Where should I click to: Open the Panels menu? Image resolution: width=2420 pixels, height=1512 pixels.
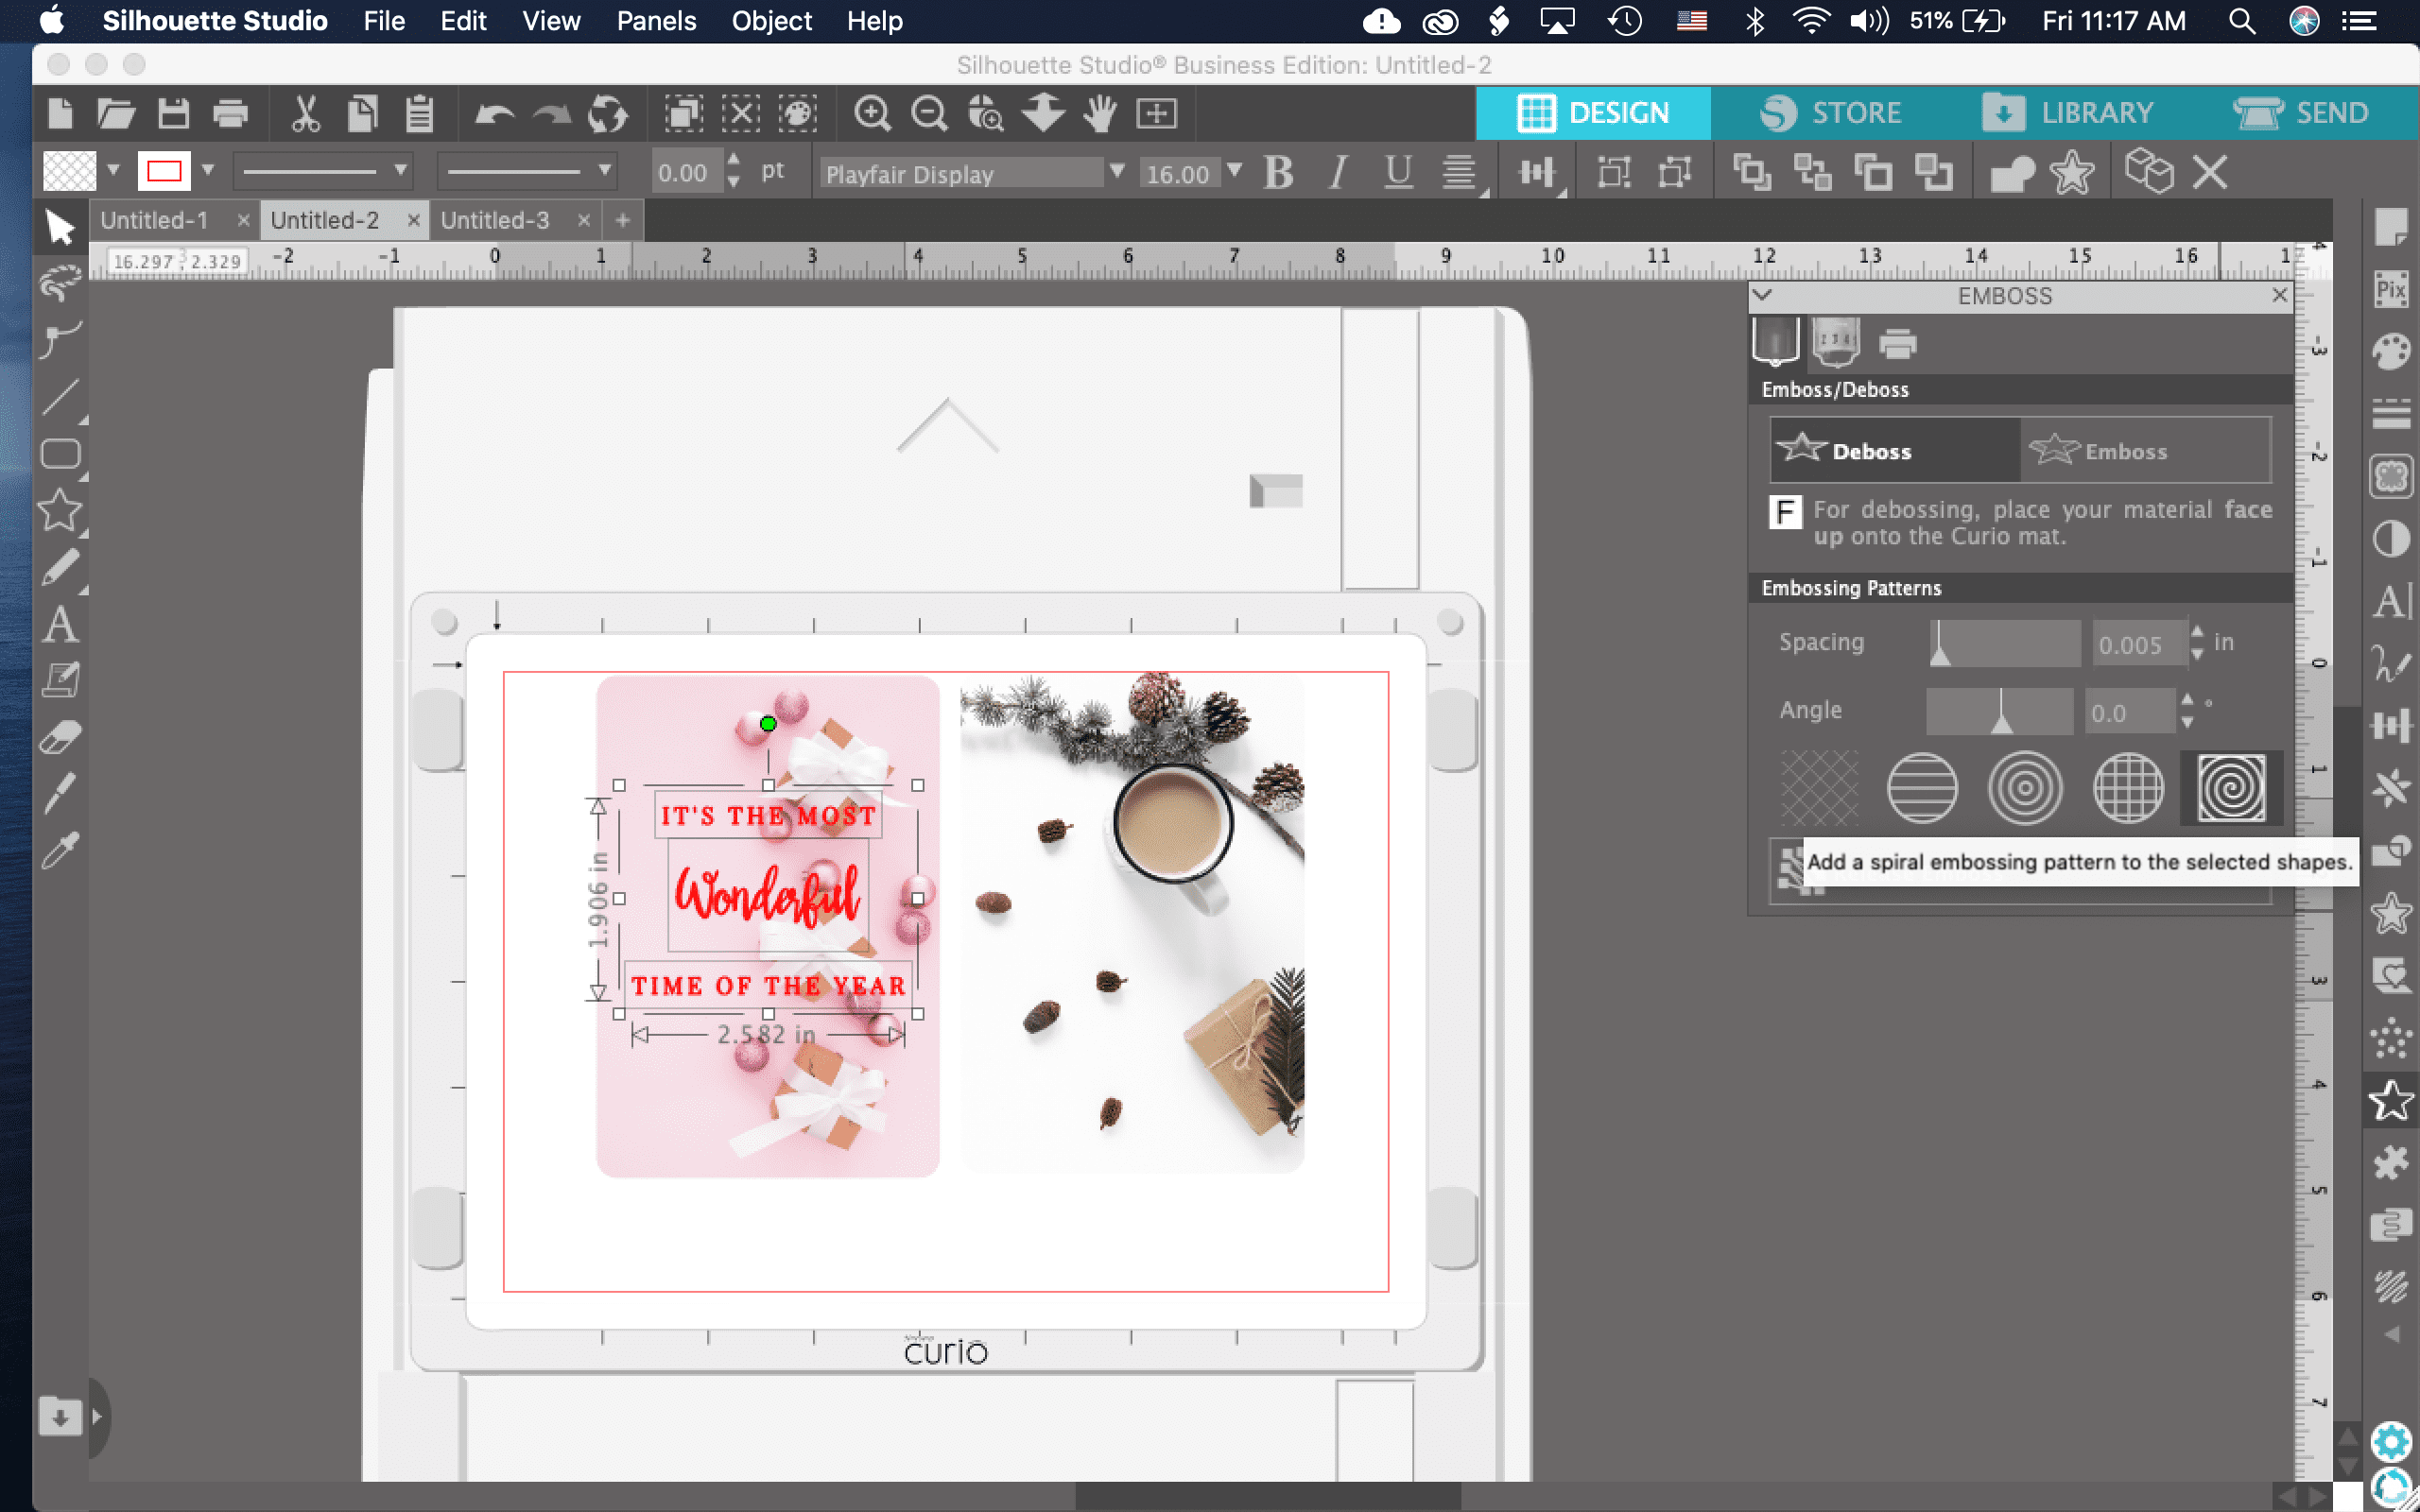click(656, 21)
